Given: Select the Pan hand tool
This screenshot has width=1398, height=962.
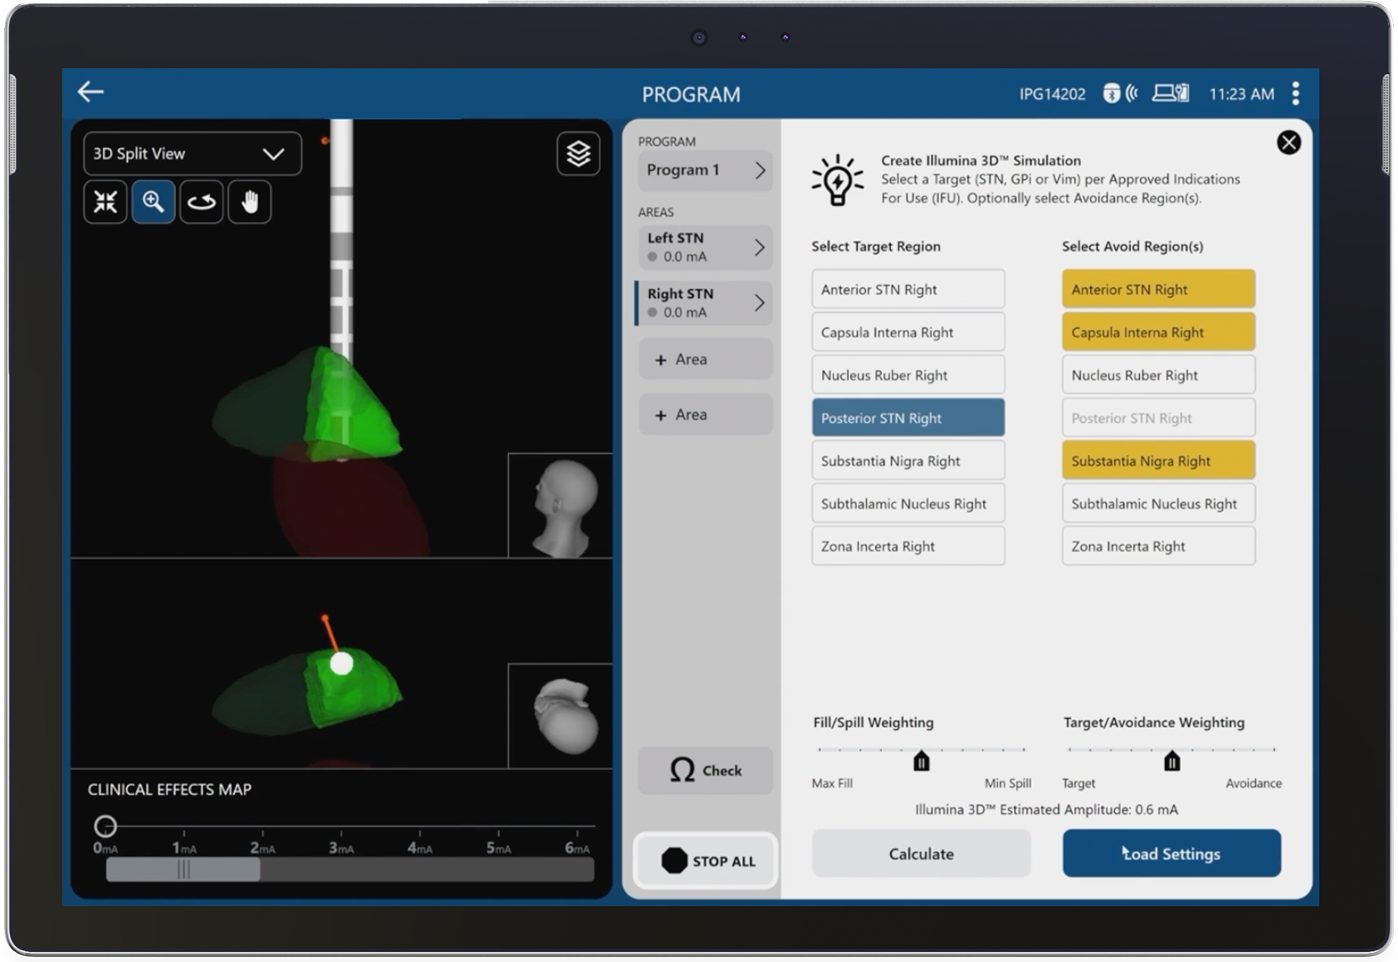Looking at the screenshot, I should [249, 201].
